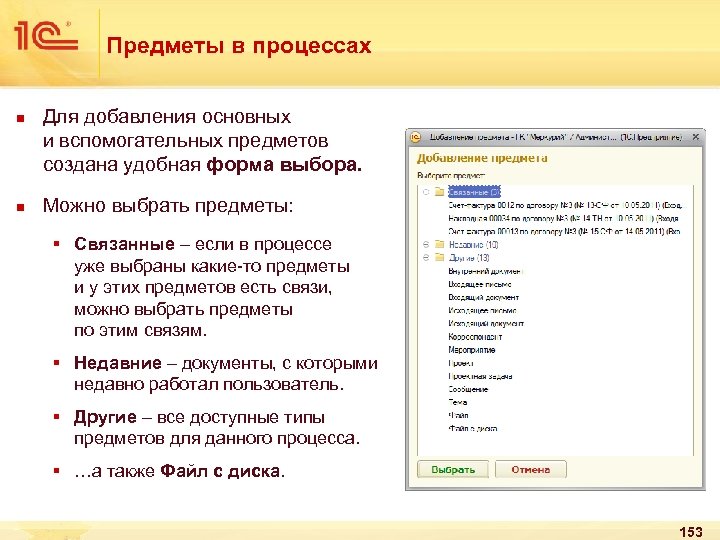This screenshot has height=540, width=720.
Task: Select the Другие (13) tree row
Action: pos(469,258)
